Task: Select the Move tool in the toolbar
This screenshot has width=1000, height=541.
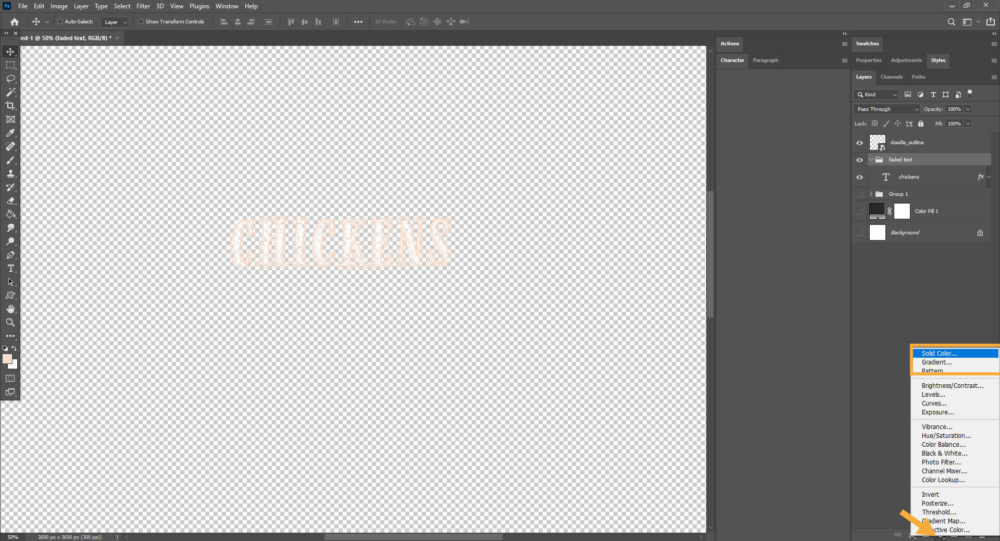Action: pos(11,52)
